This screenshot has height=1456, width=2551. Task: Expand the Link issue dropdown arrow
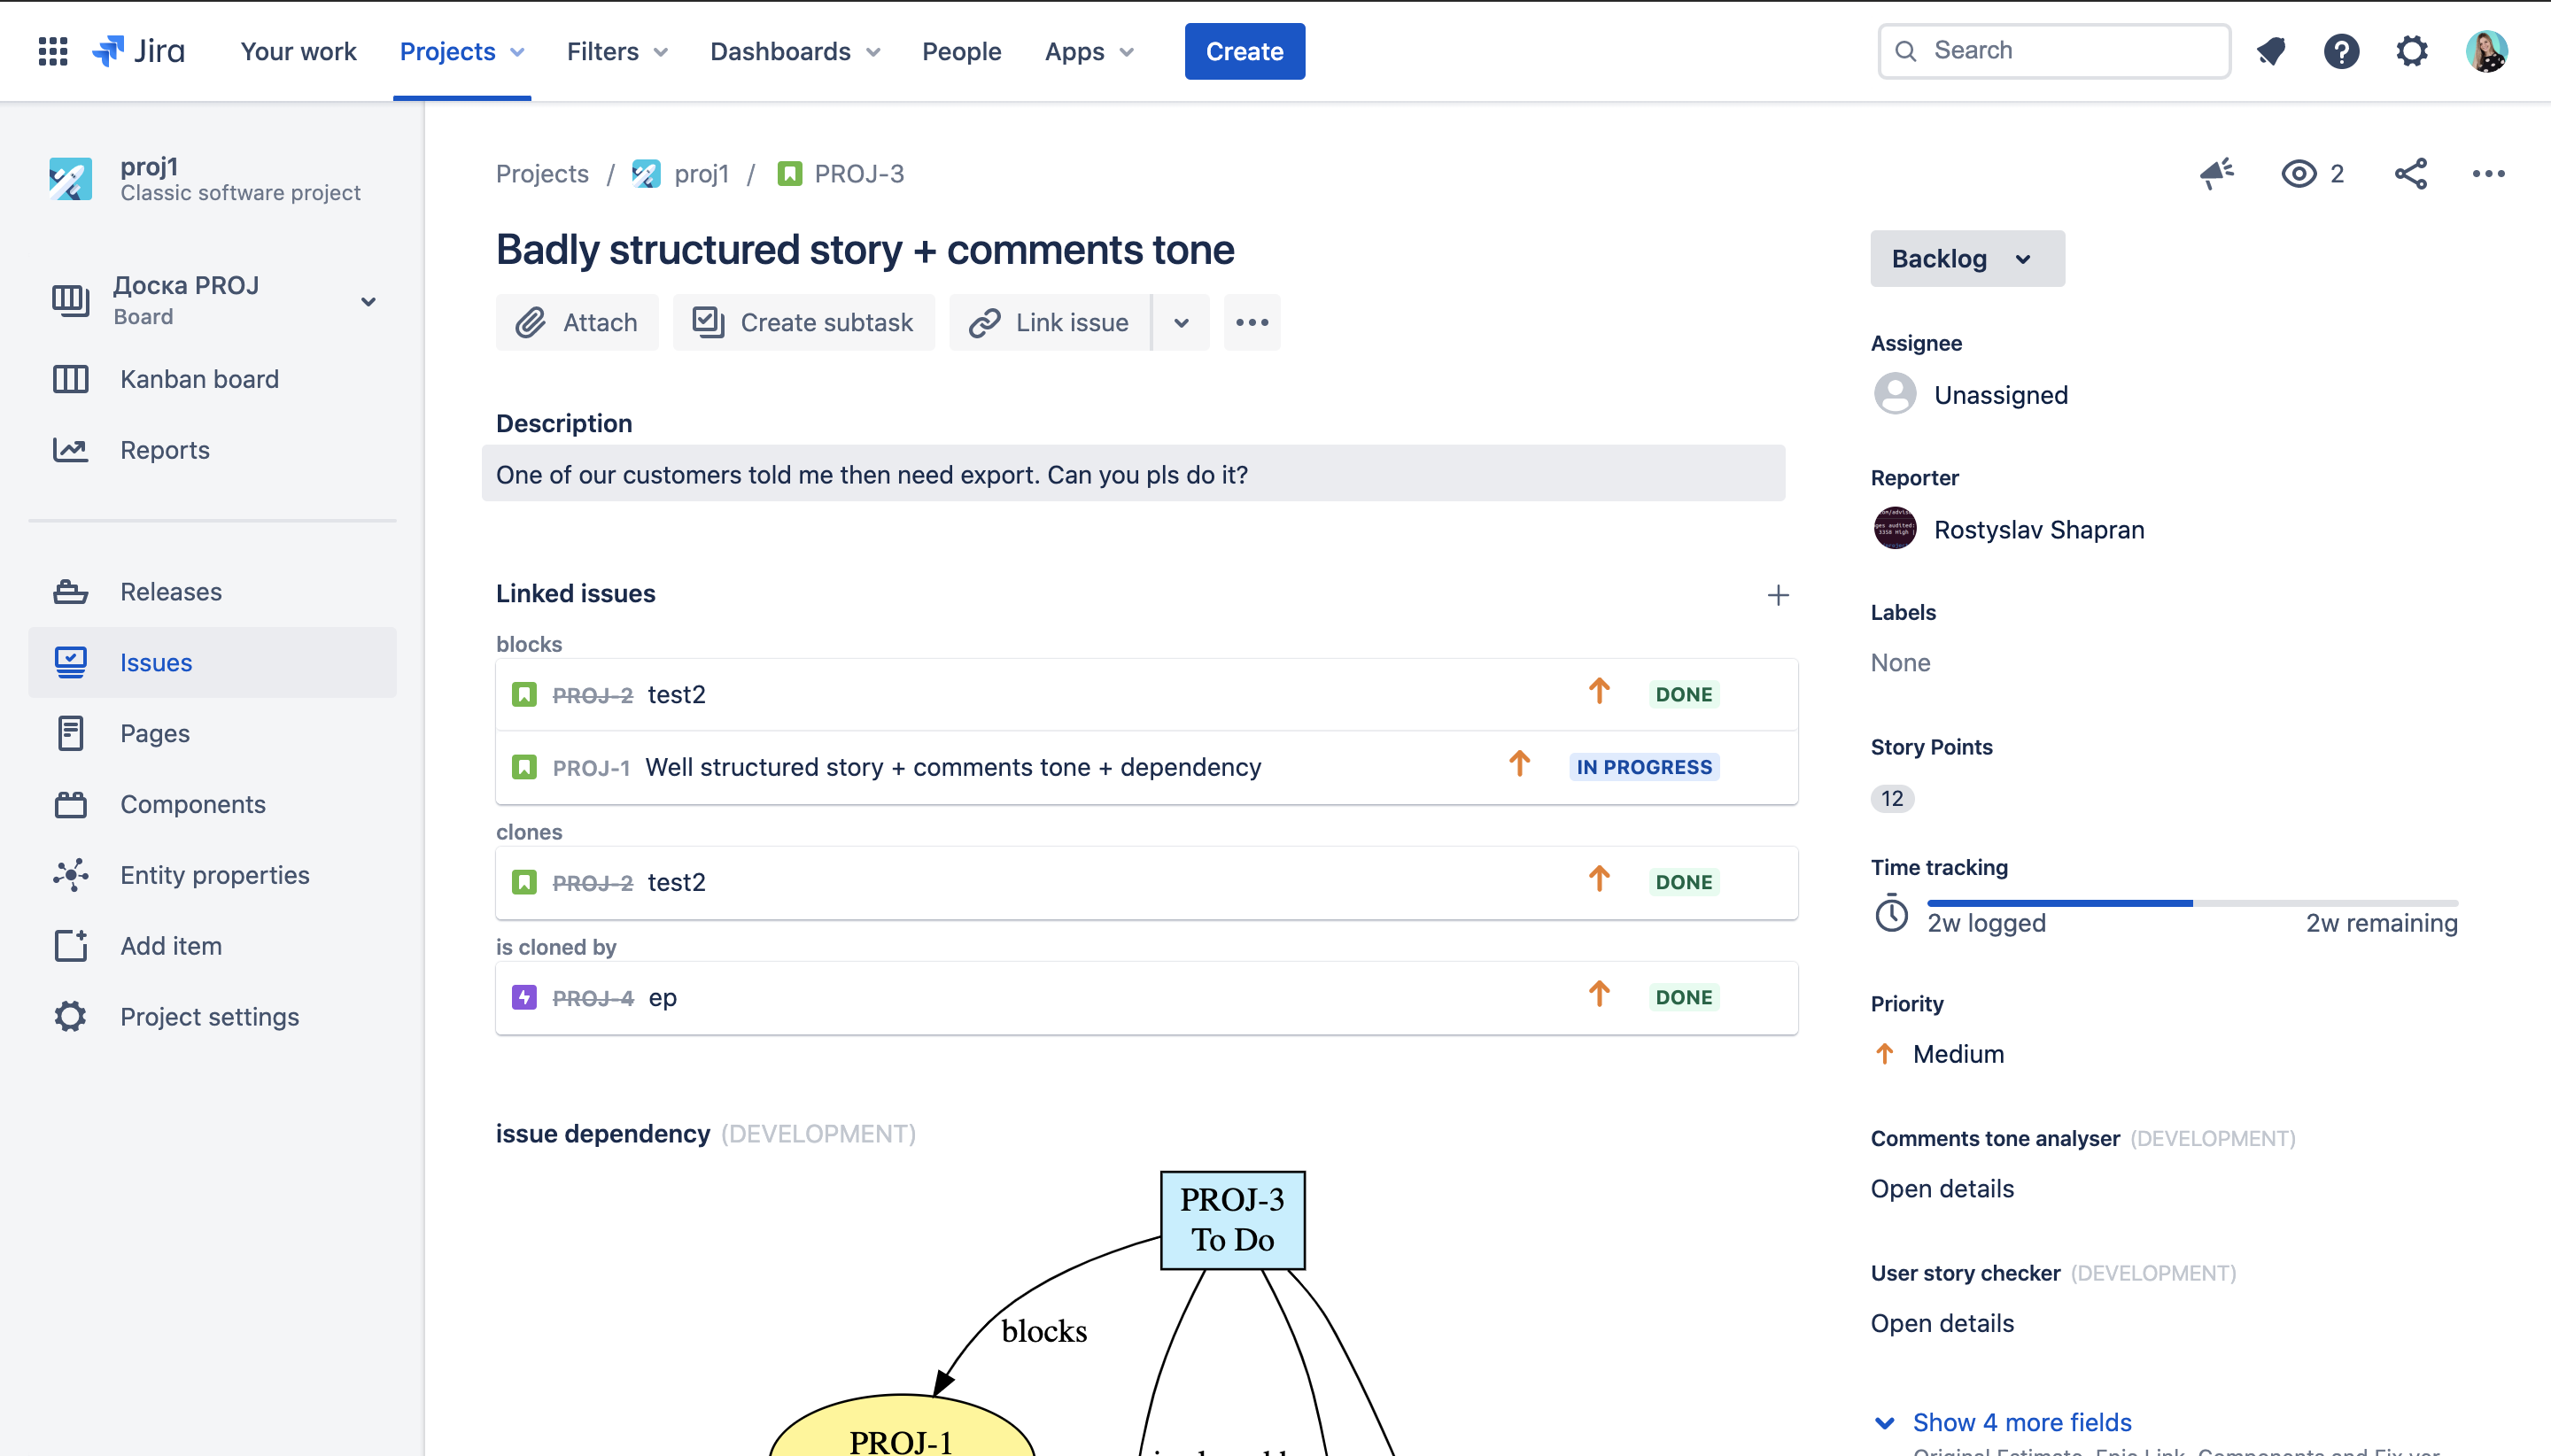click(x=1181, y=323)
